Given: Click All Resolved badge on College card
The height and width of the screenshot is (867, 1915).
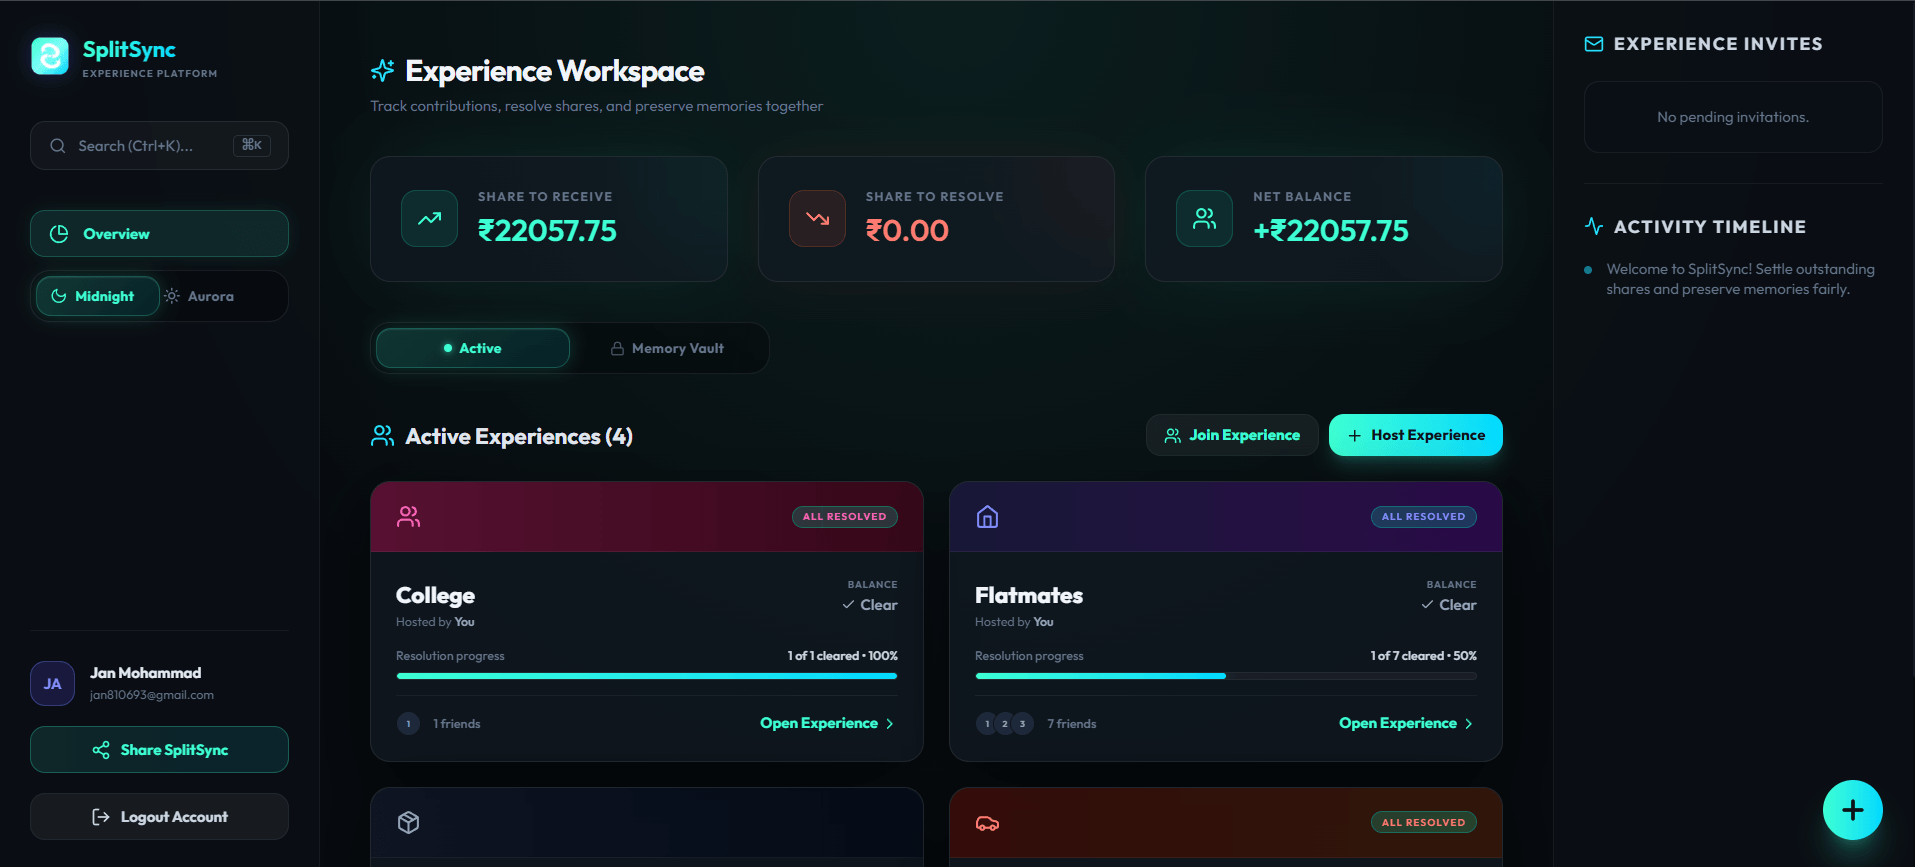Looking at the screenshot, I should (845, 517).
